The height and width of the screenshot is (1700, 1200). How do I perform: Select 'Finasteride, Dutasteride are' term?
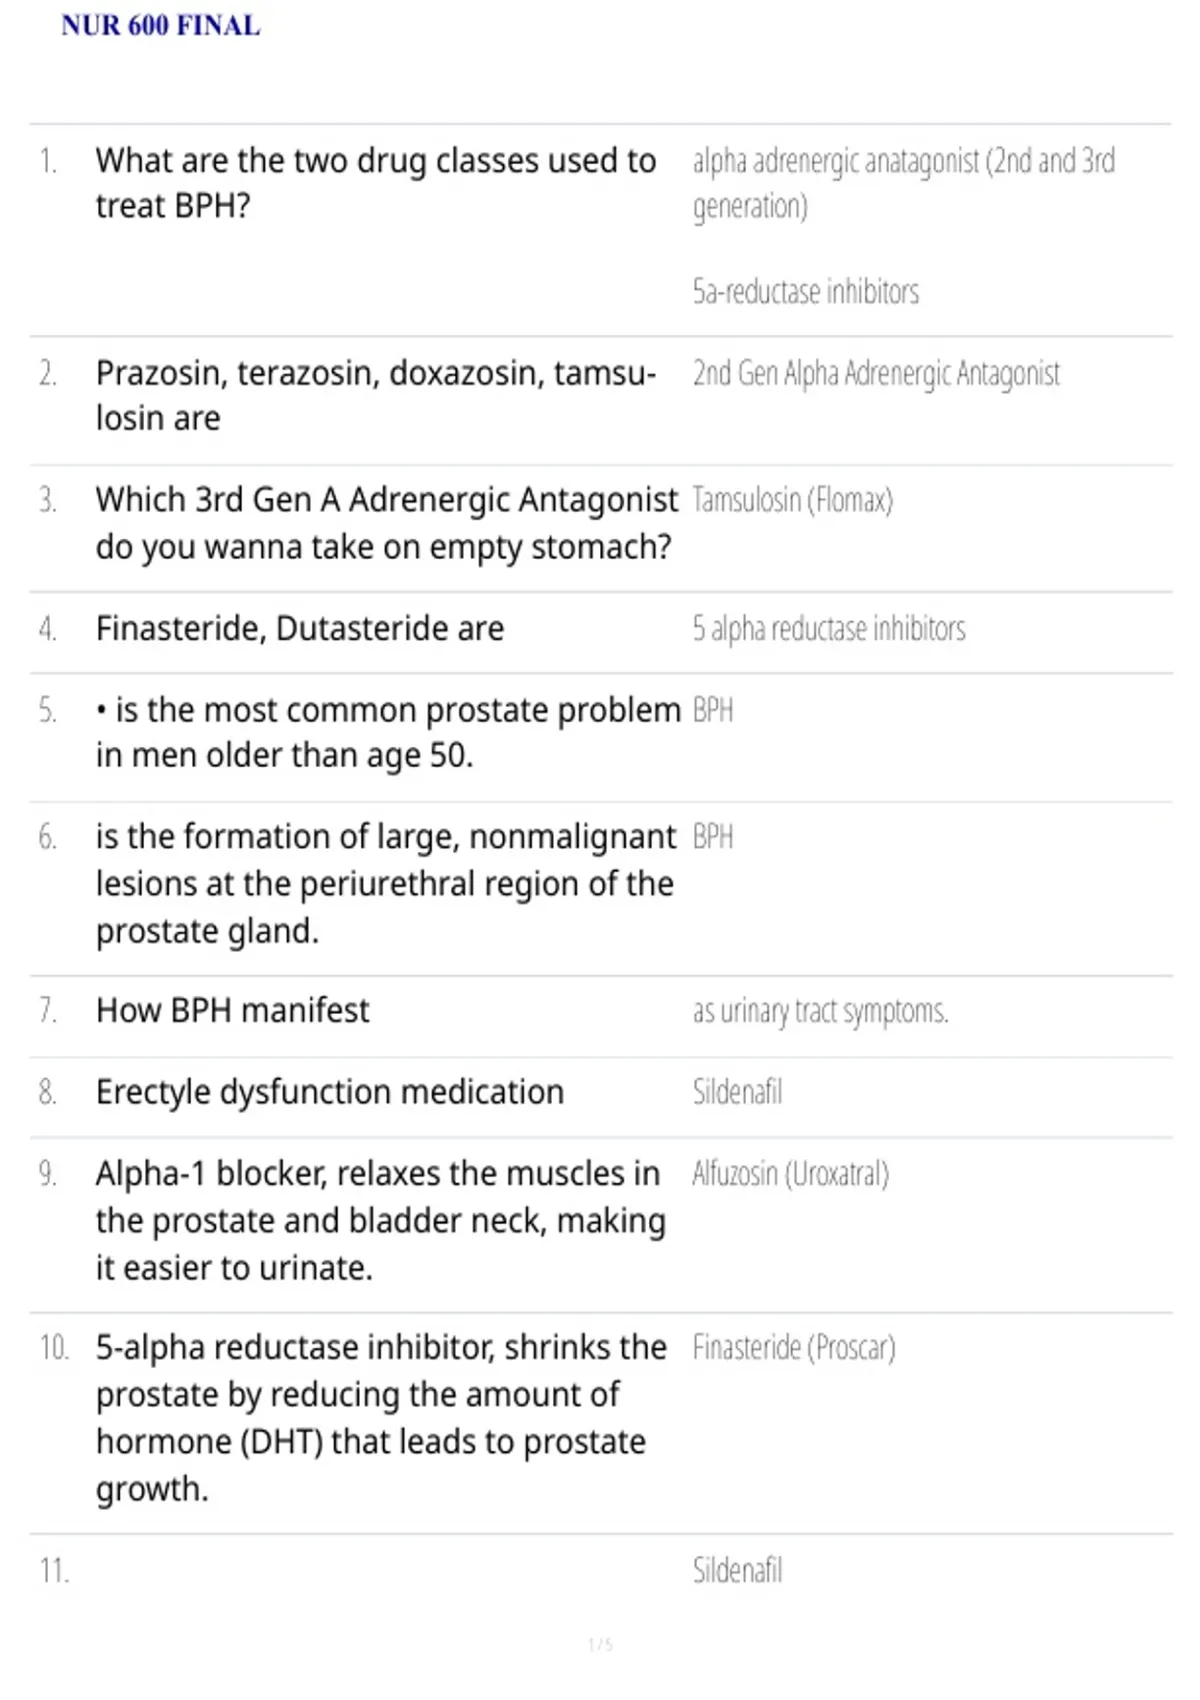300,629
